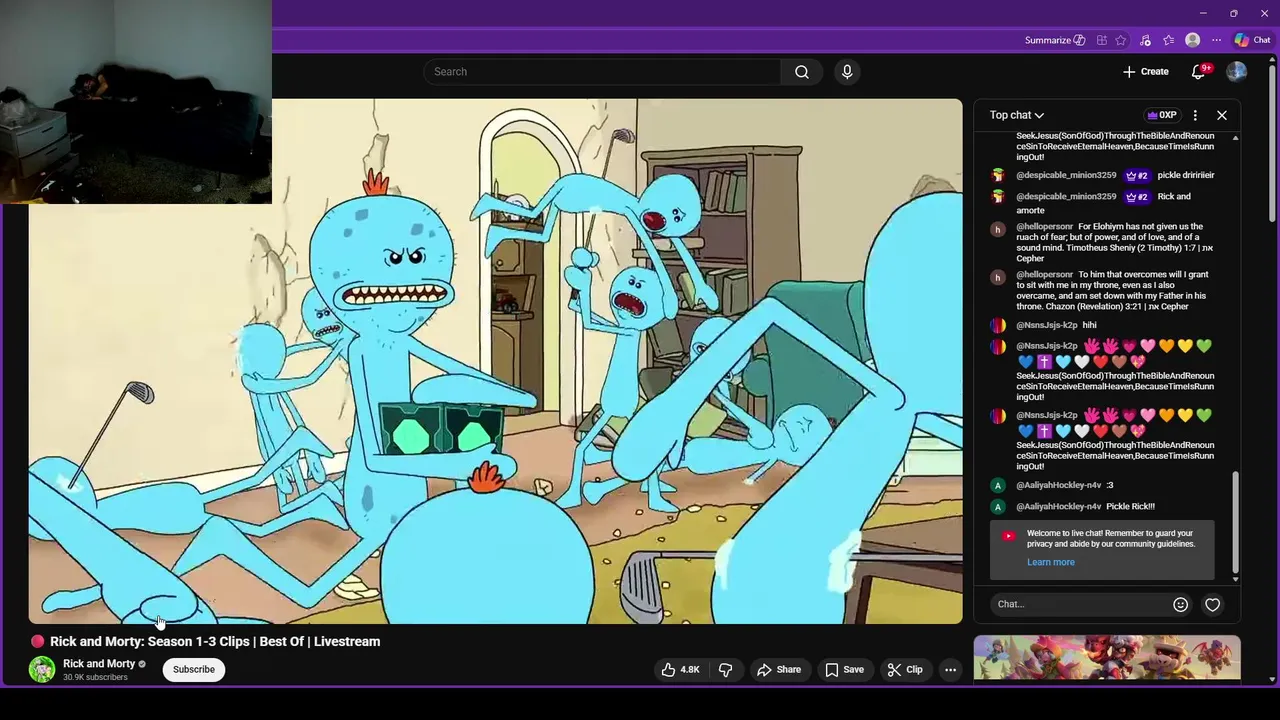
Task: Click the verified checkmark beside channel name
Action: tap(142, 664)
